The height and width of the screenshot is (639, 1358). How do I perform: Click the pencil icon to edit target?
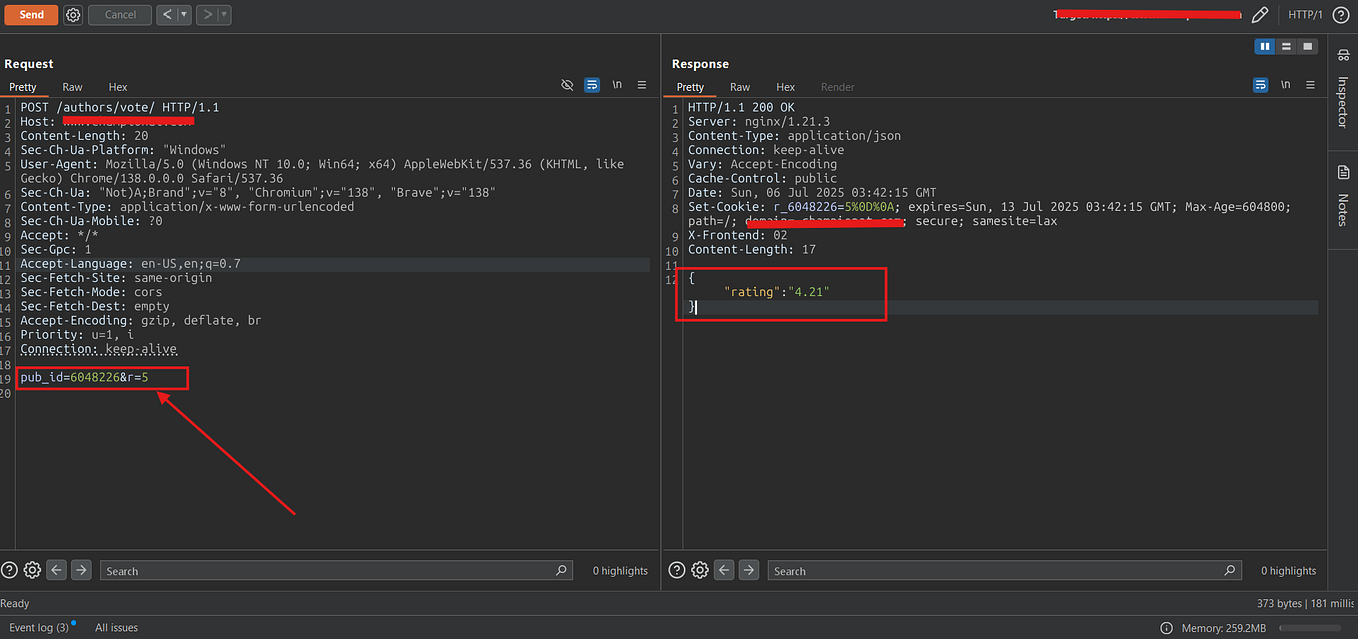click(x=1259, y=15)
